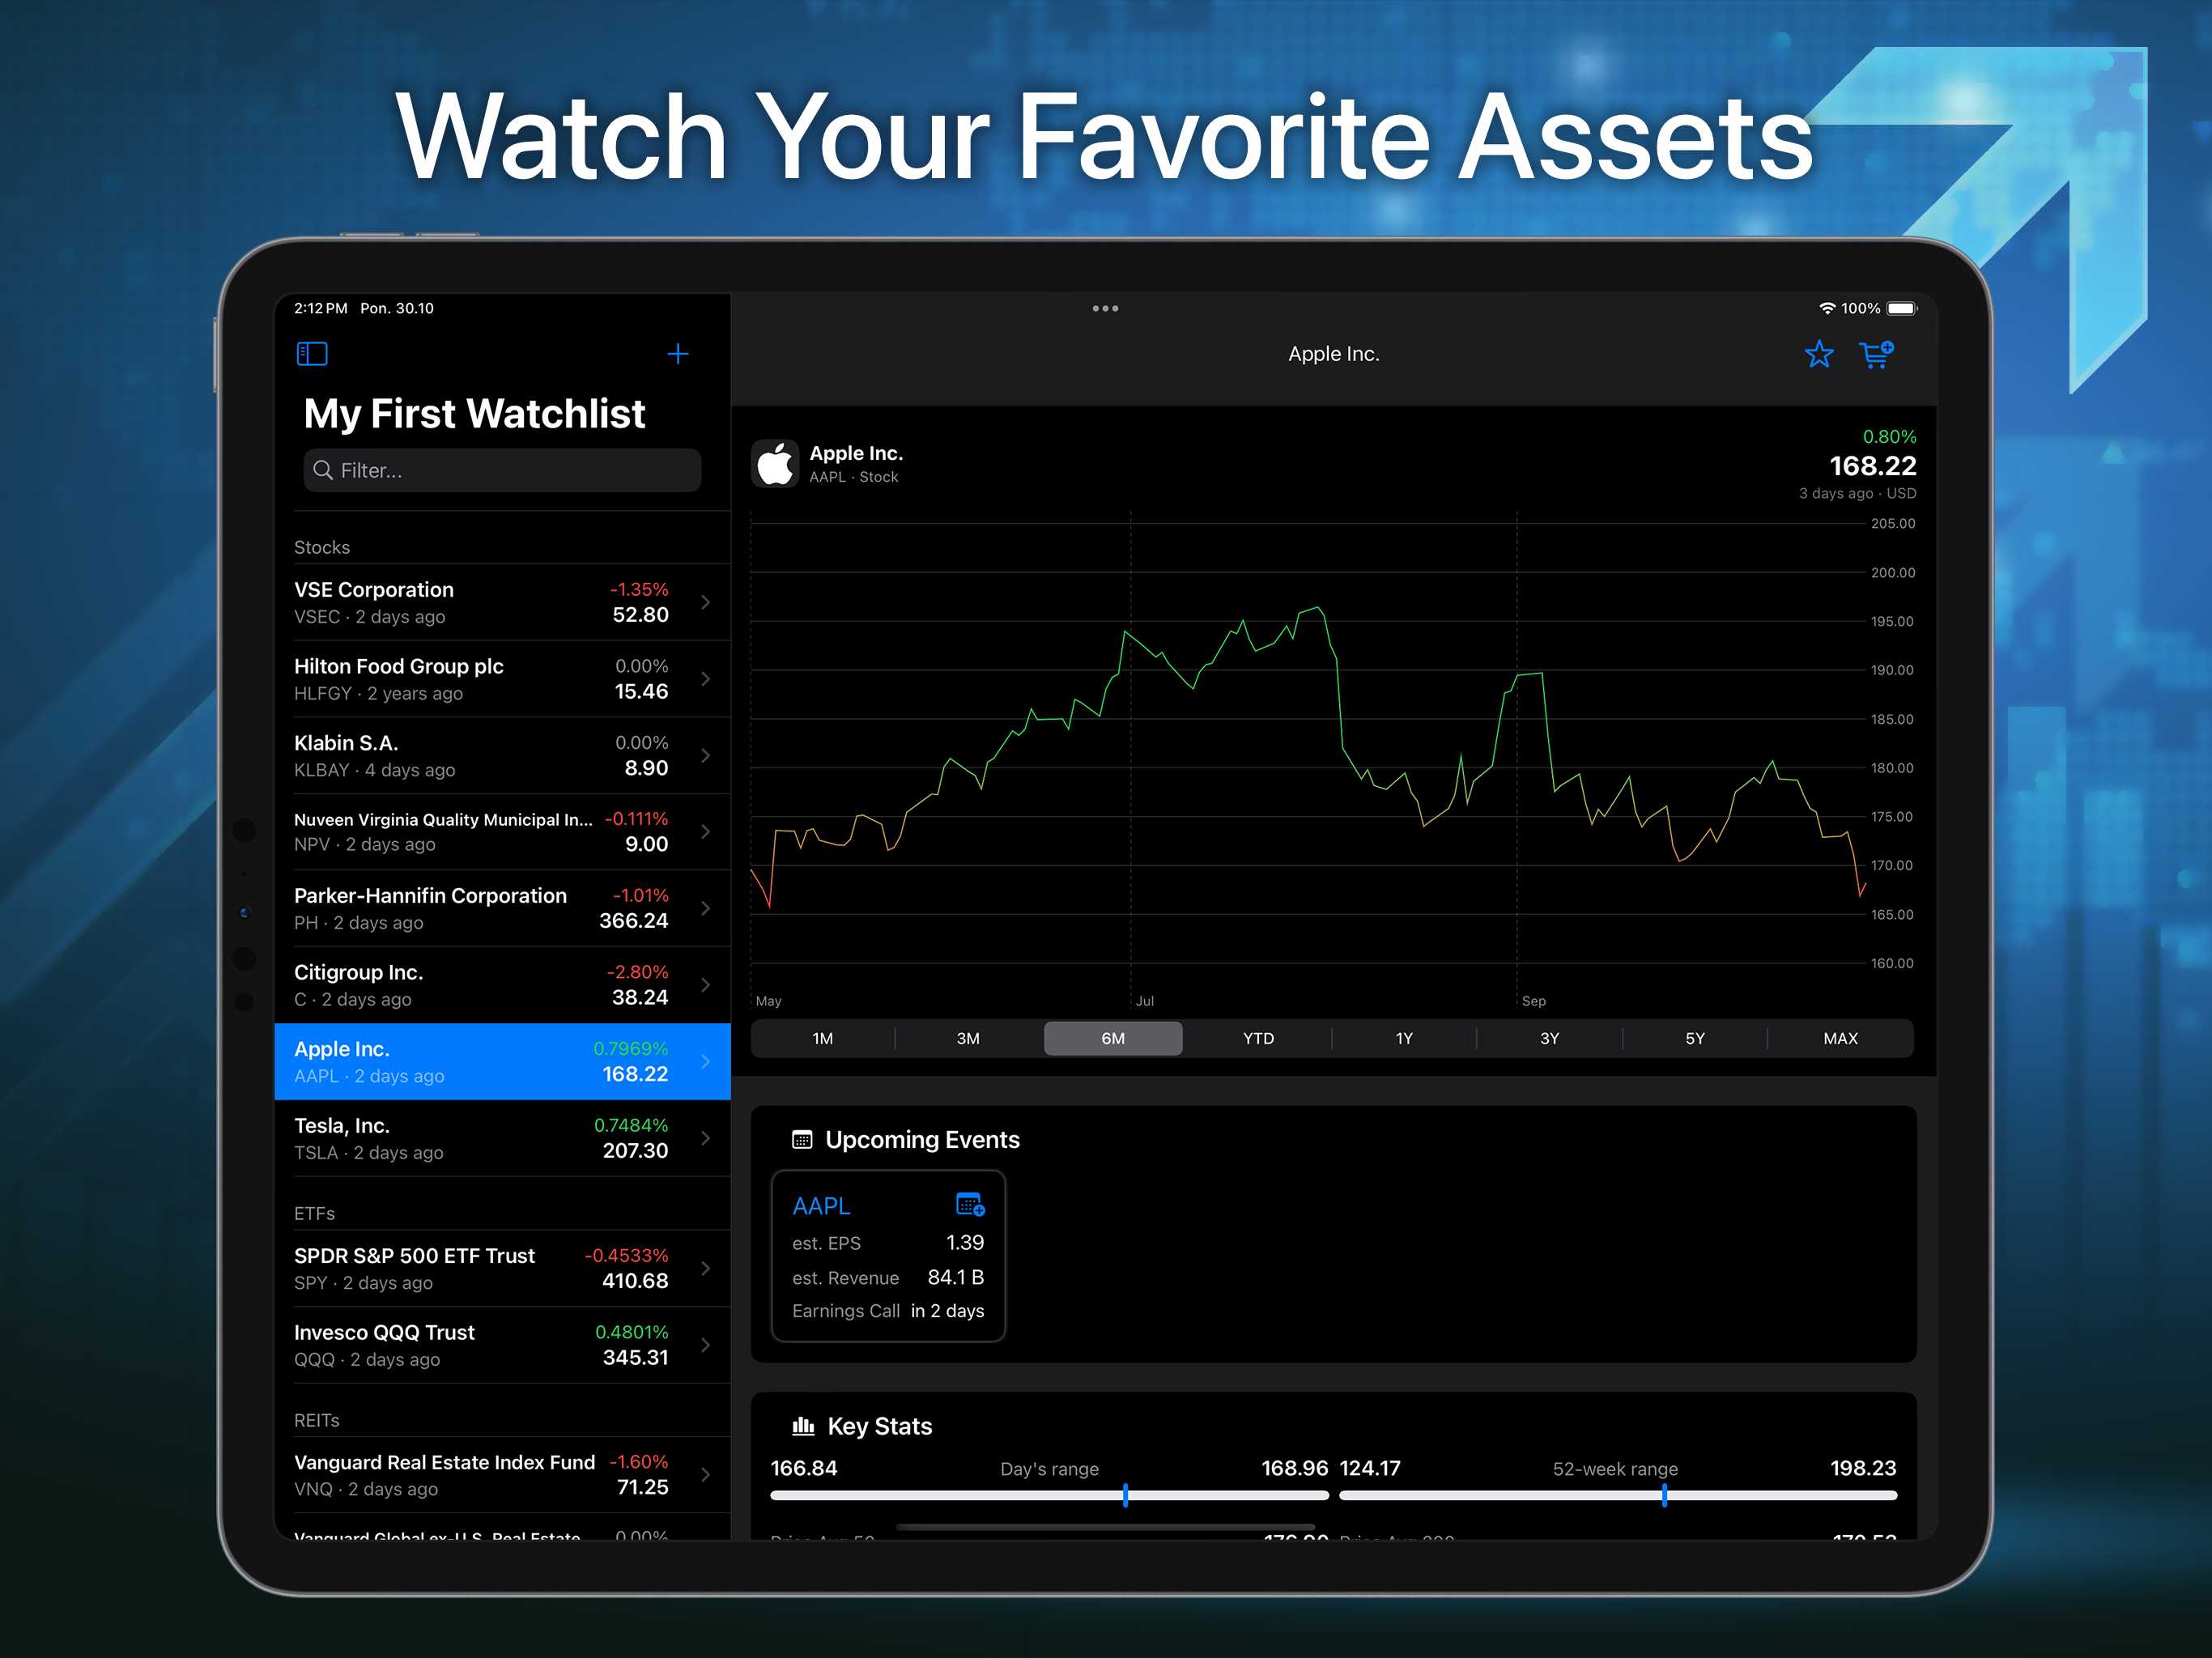Expand VSE Corporation row chevron
The width and height of the screenshot is (2212, 1658).
[706, 602]
